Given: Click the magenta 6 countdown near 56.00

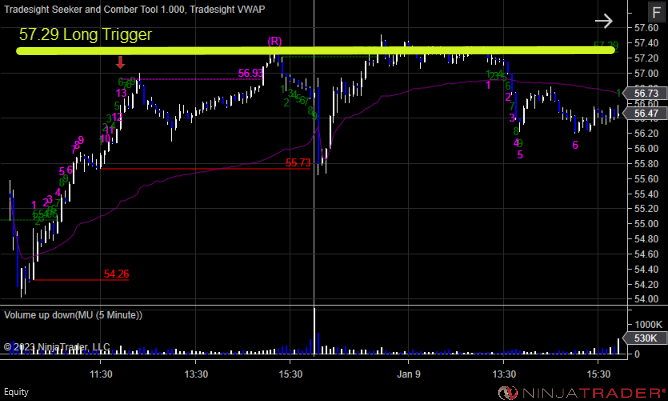Looking at the screenshot, I should (x=575, y=145).
